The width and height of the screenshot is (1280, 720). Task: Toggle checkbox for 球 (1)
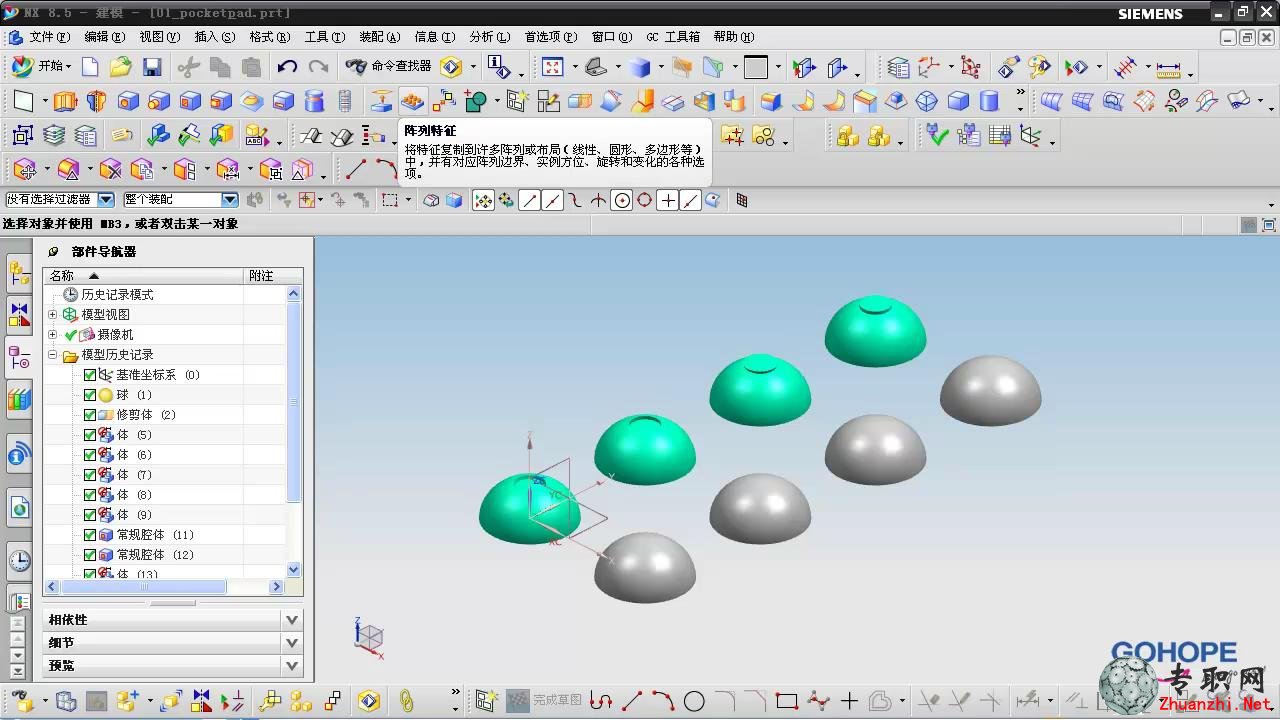pos(90,395)
